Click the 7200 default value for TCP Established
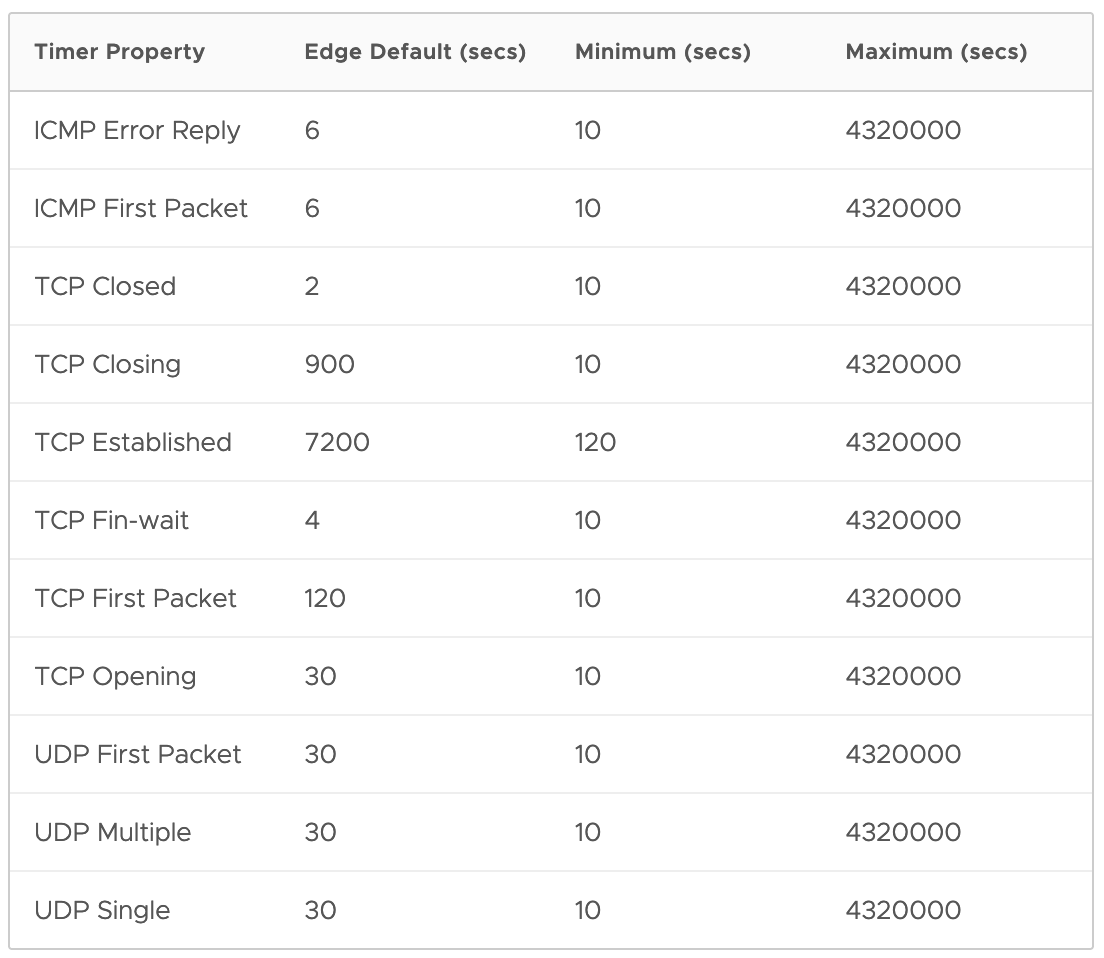 click(x=337, y=443)
